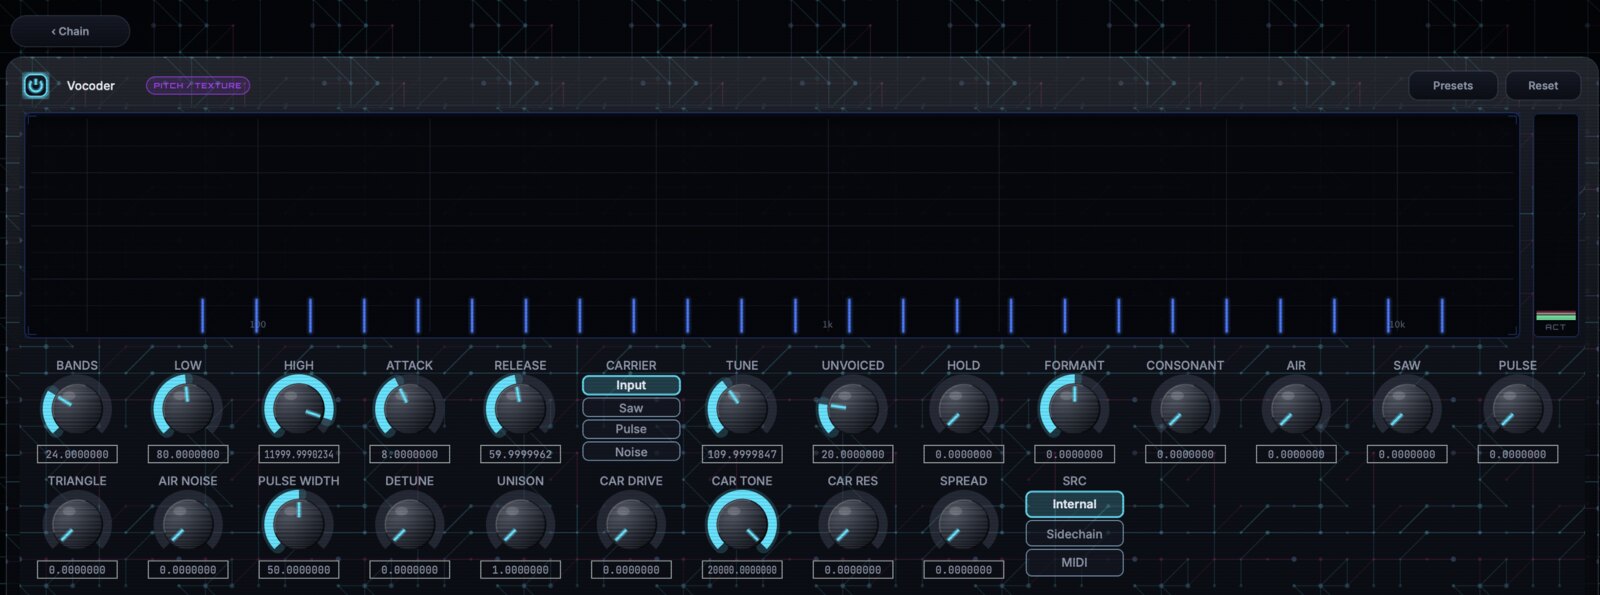
Task: Click the Reset button
Action: [1543, 86]
